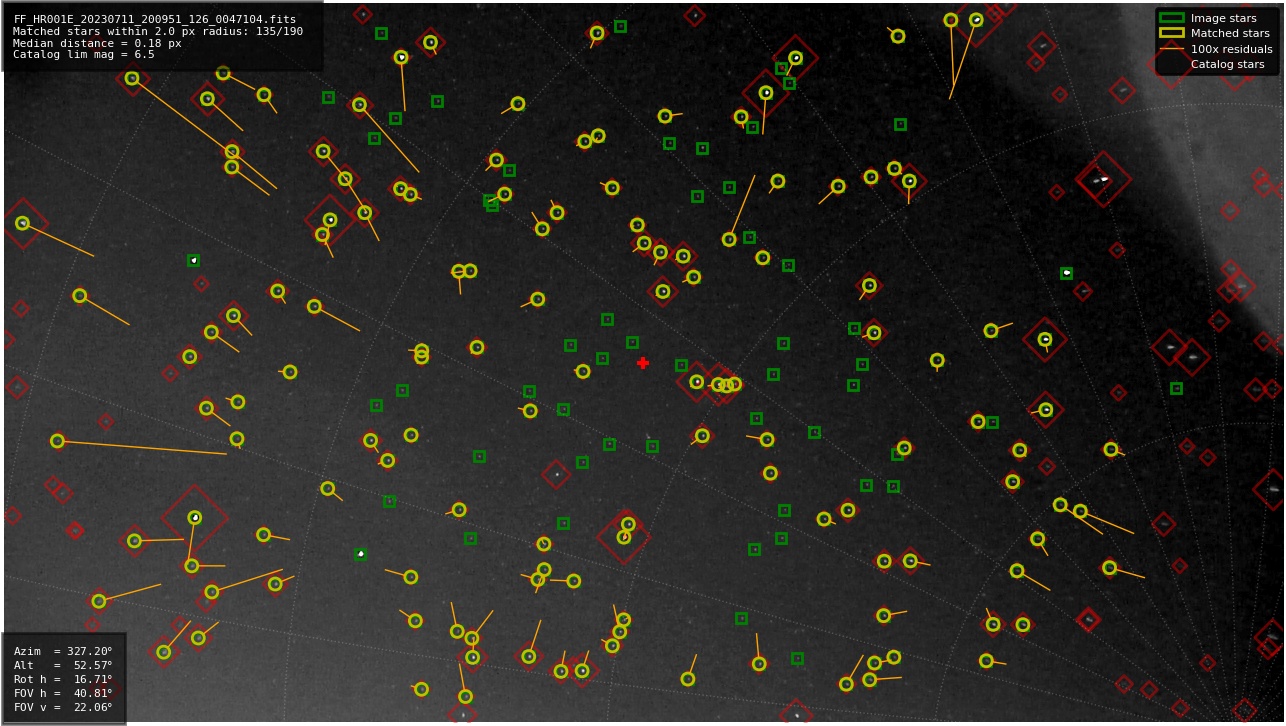Select the 'Image stars' legend label
The height and width of the screenshot is (726, 1286).
click(1223, 18)
